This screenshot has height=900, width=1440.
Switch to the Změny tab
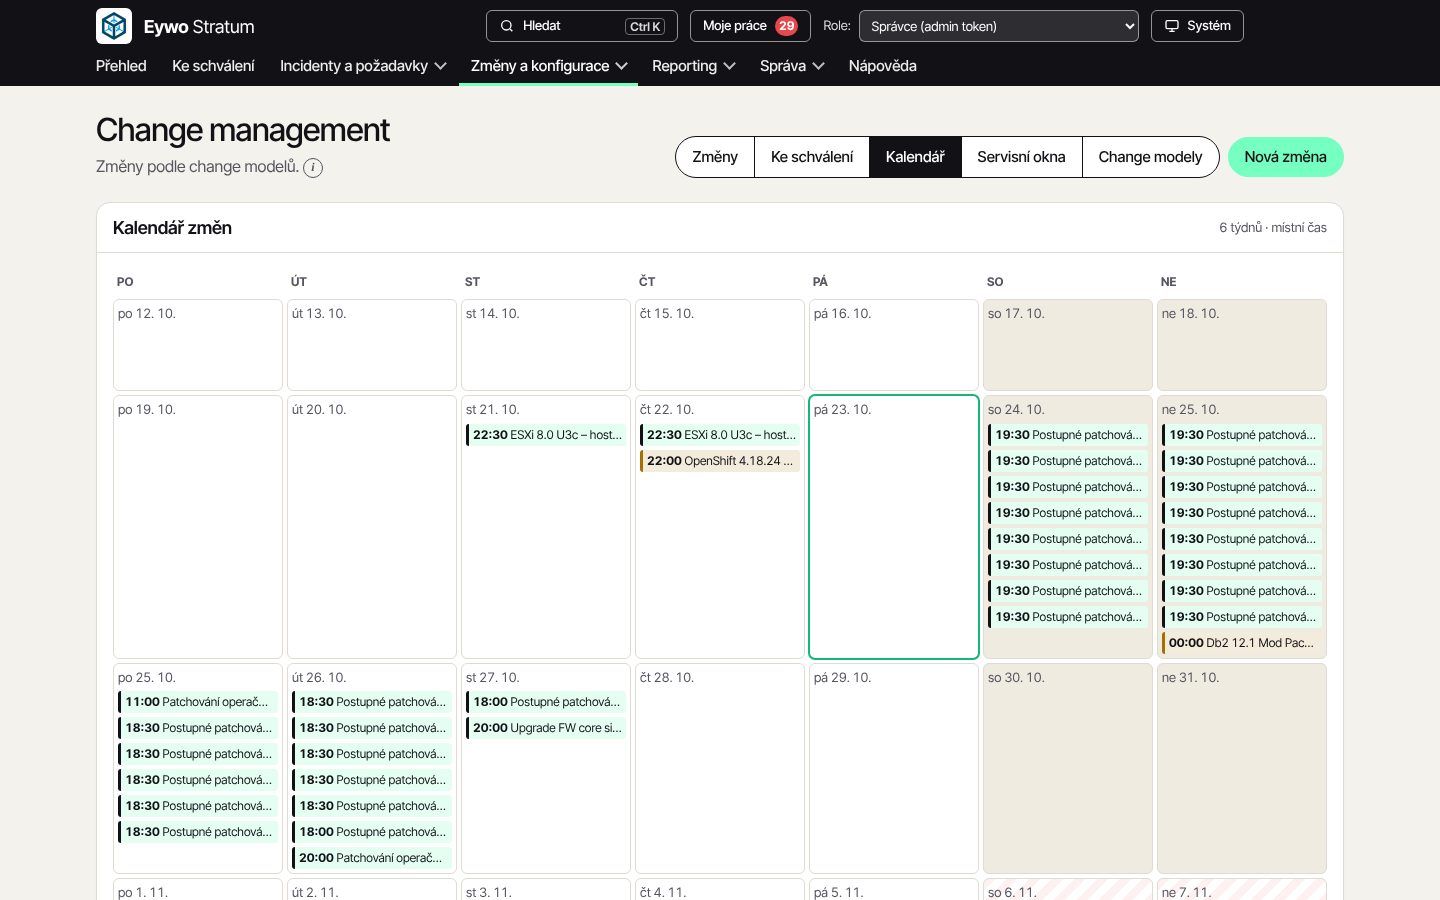click(x=715, y=157)
